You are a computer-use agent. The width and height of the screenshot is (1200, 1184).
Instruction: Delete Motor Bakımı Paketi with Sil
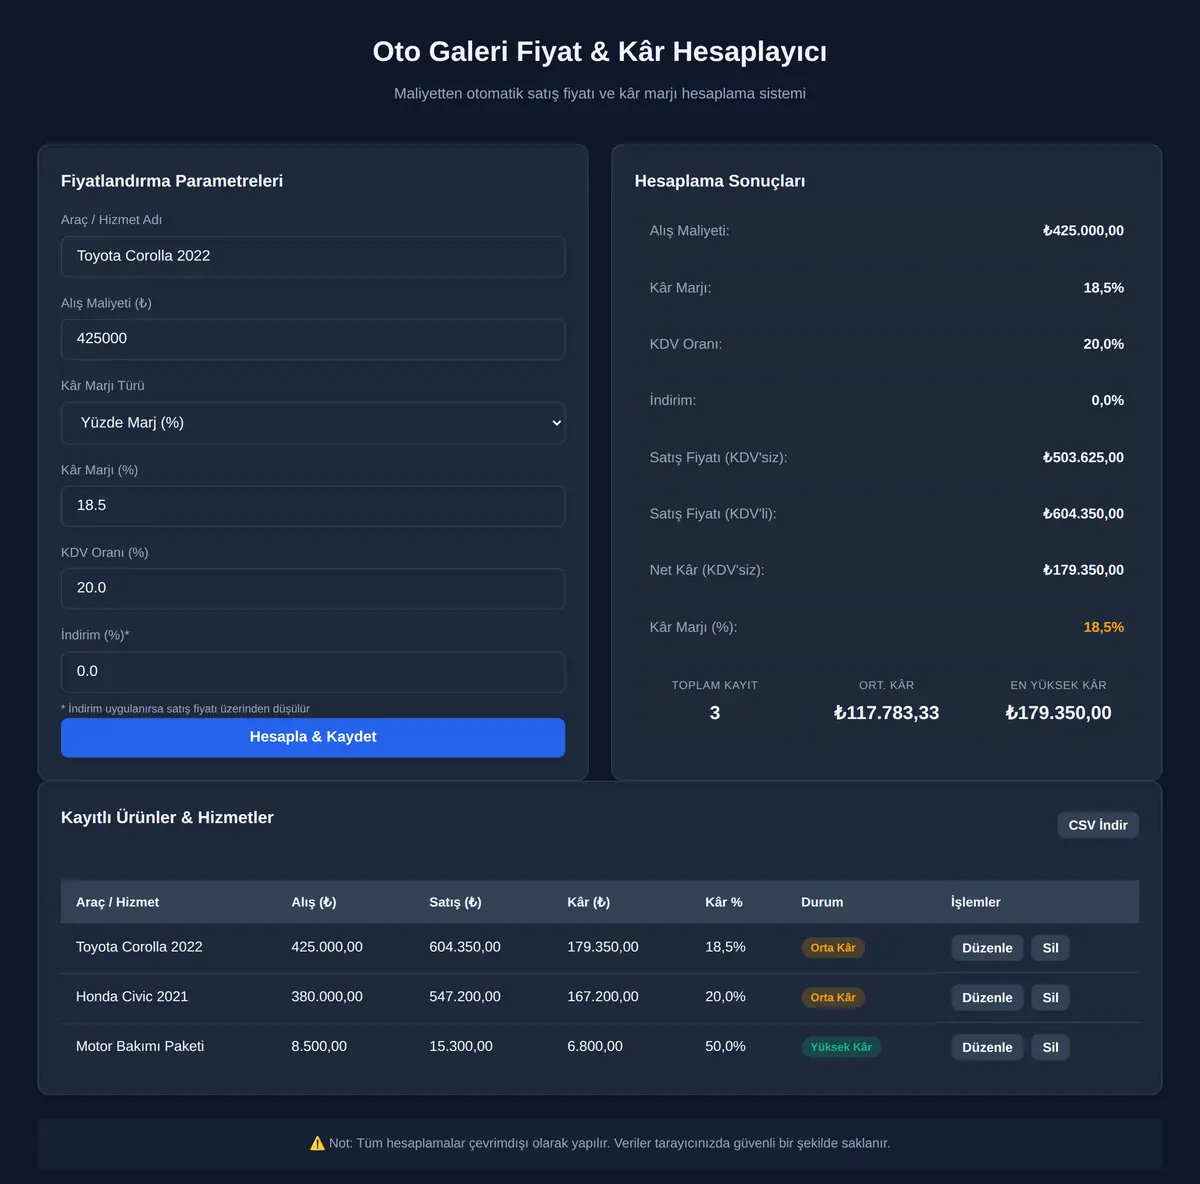tap(1050, 1048)
